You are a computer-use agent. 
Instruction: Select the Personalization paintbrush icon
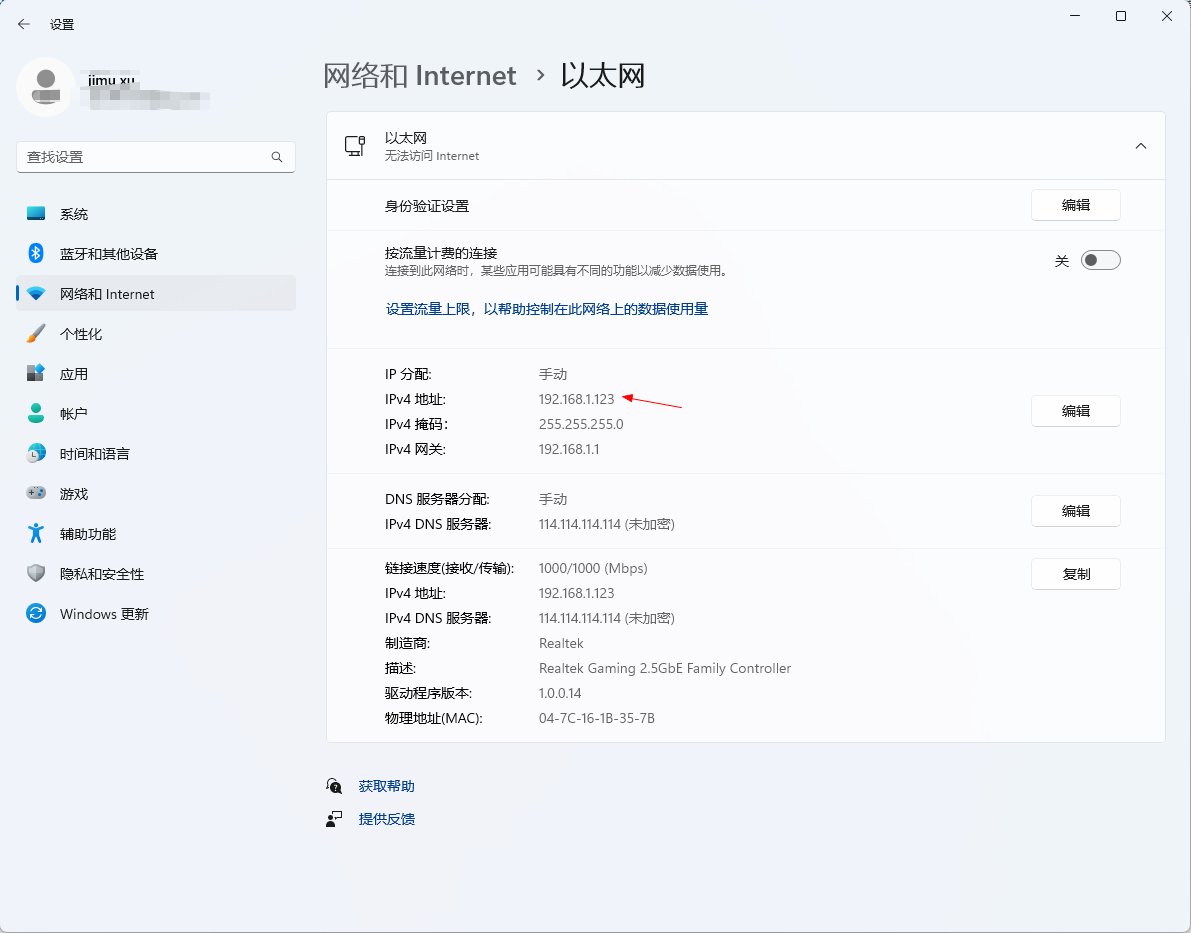[x=36, y=334]
